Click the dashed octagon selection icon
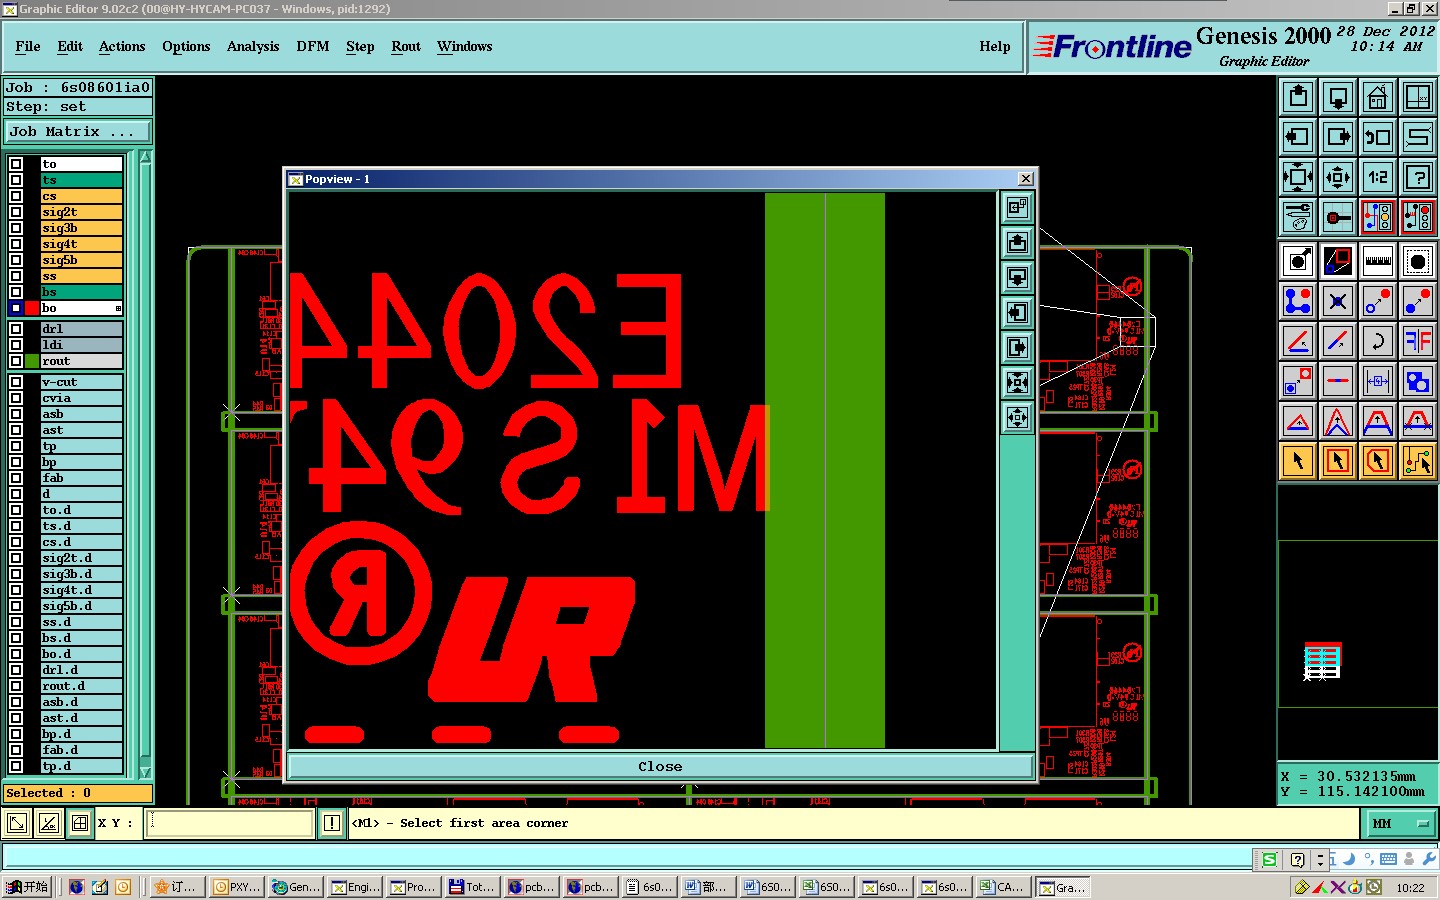Viewport: 1440px width, 900px height. (1418, 261)
